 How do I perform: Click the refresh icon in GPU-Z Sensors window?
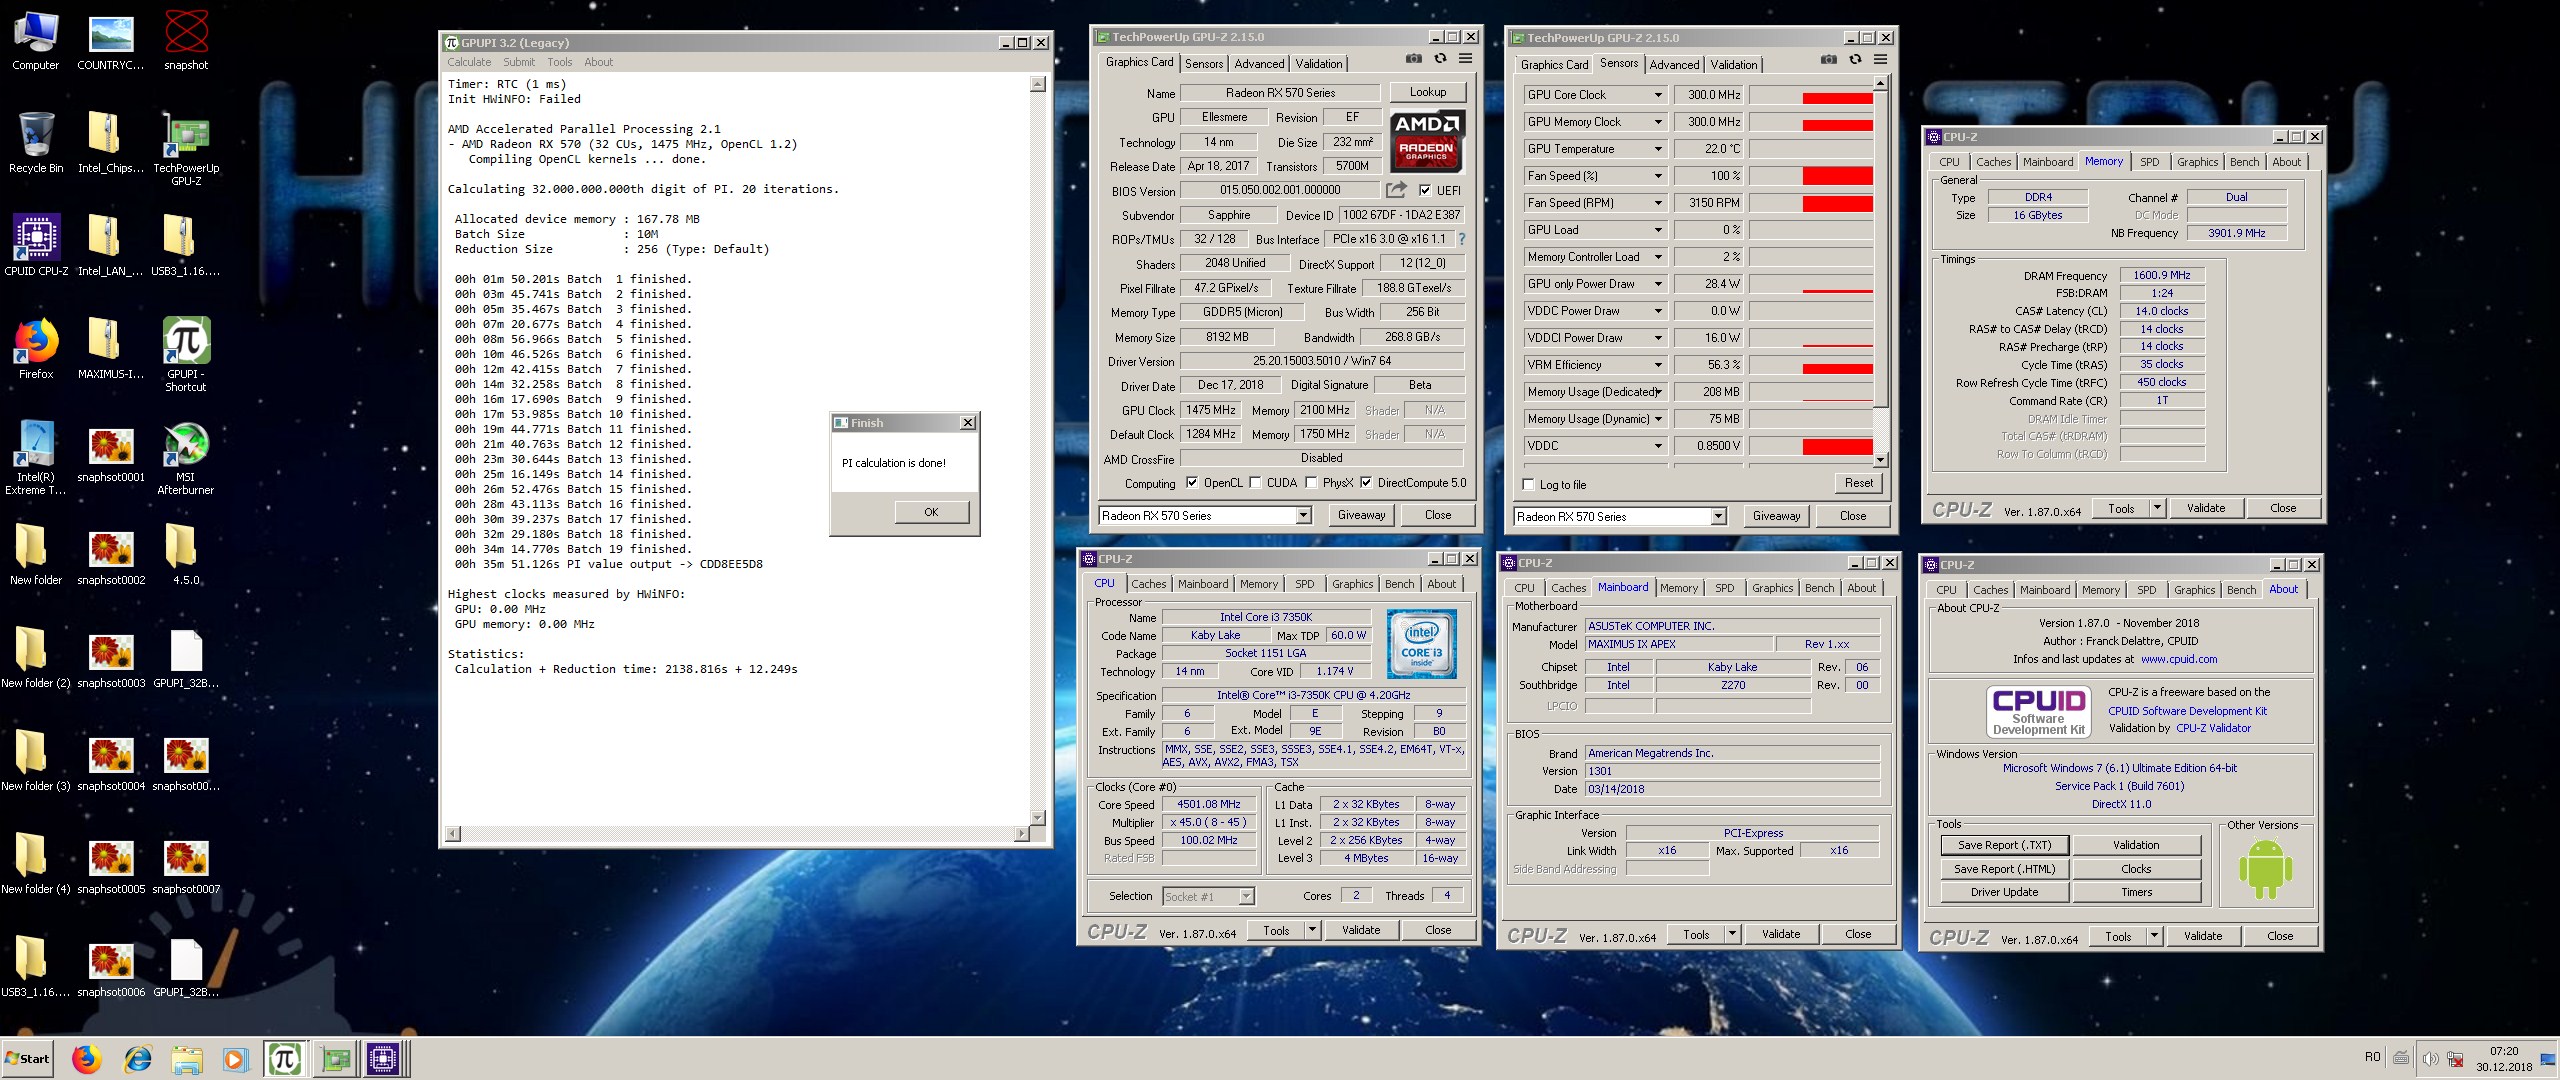[x=1855, y=60]
